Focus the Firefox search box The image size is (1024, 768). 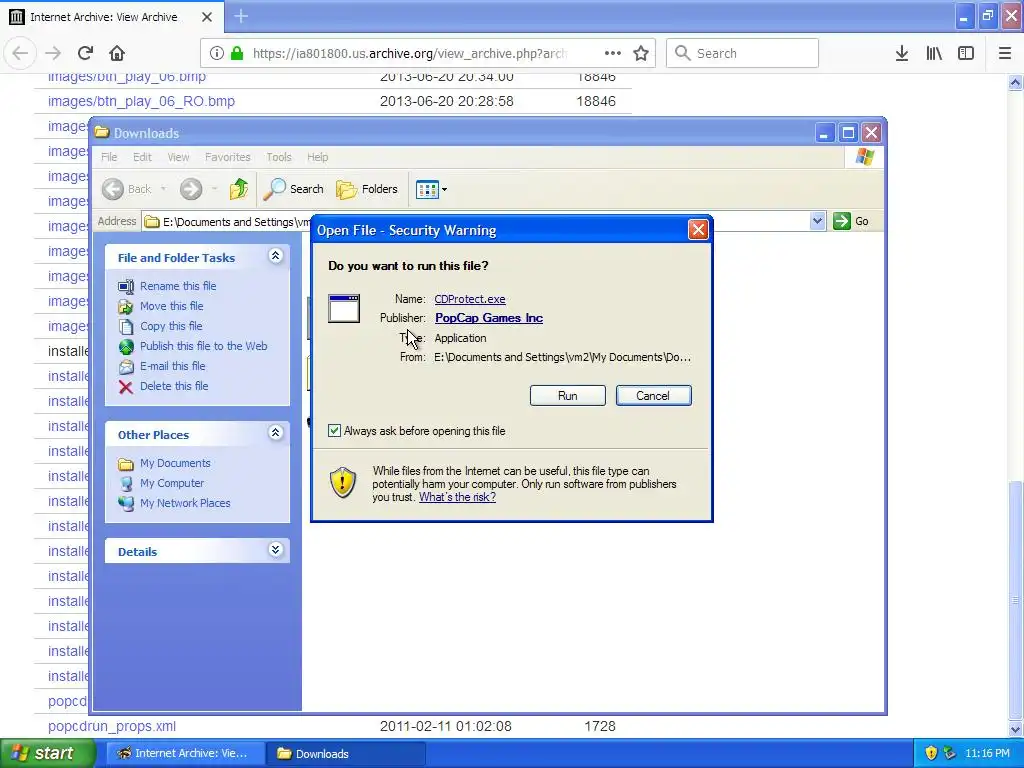(x=743, y=53)
